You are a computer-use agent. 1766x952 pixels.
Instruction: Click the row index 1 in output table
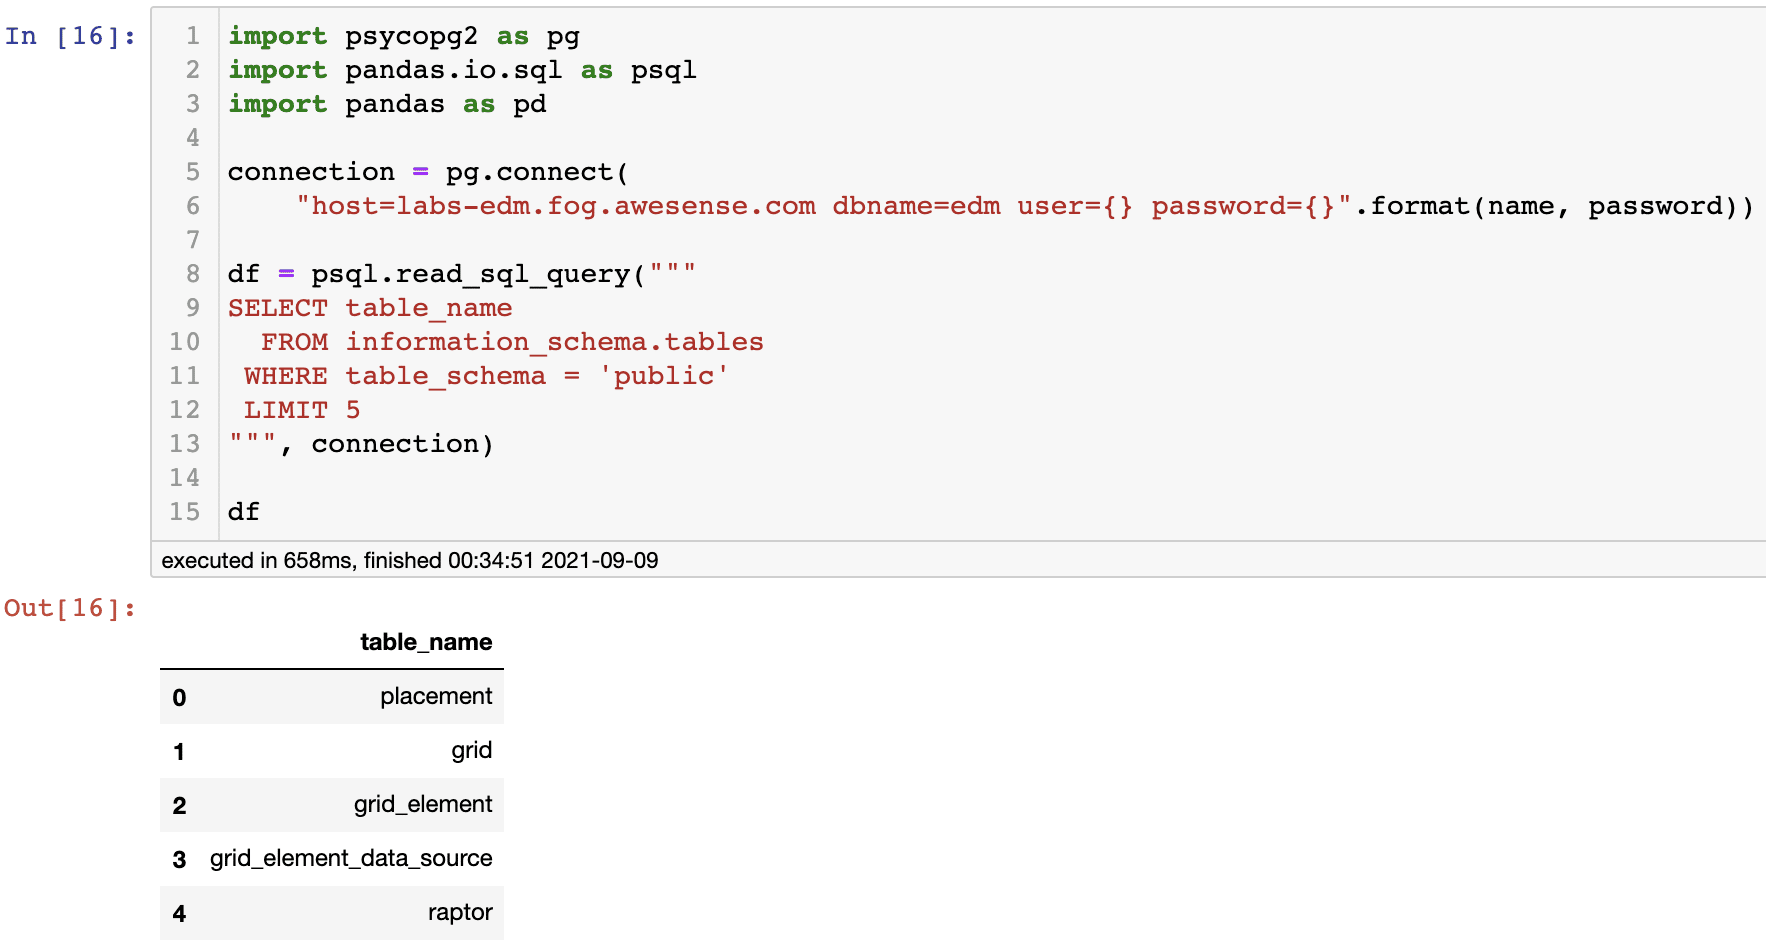[179, 752]
